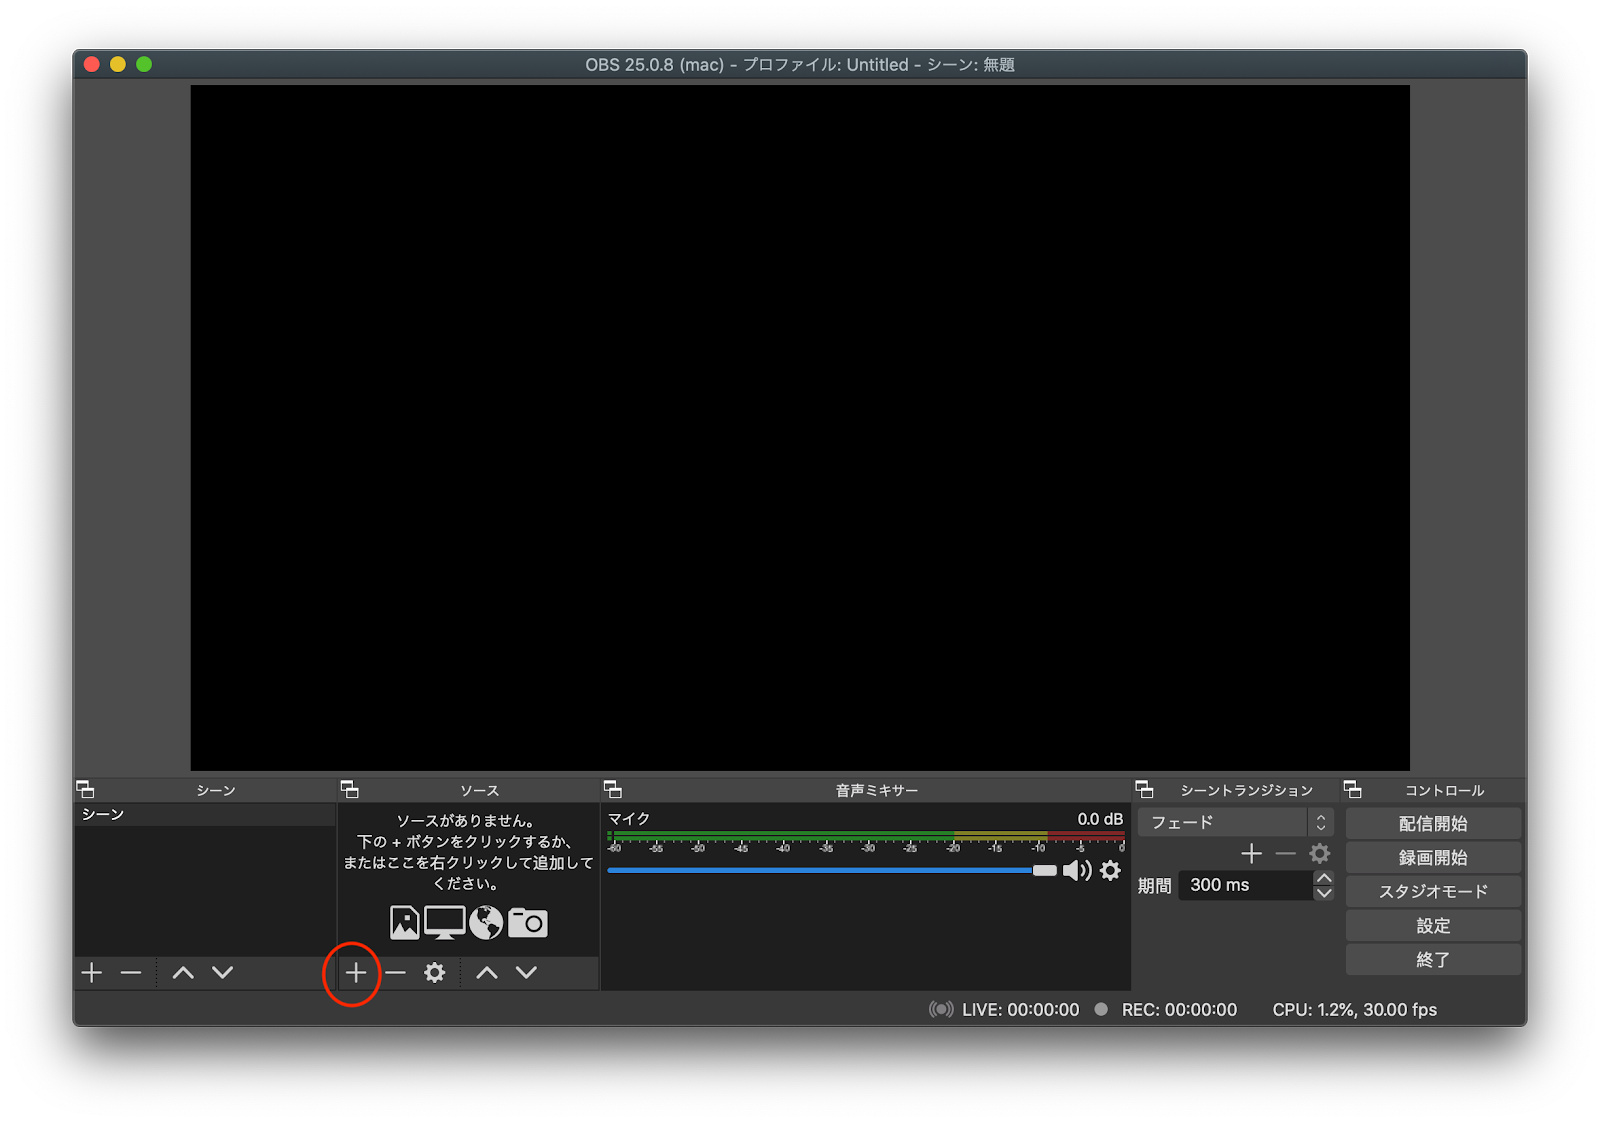This screenshot has width=1600, height=1123.
Task: Click 終了 to exit OBS
Action: [1433, 960]
